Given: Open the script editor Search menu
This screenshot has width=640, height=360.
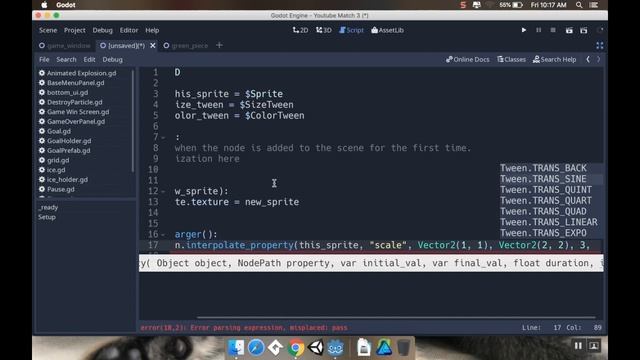Looking at the screenshot, I should click(66, 60).
